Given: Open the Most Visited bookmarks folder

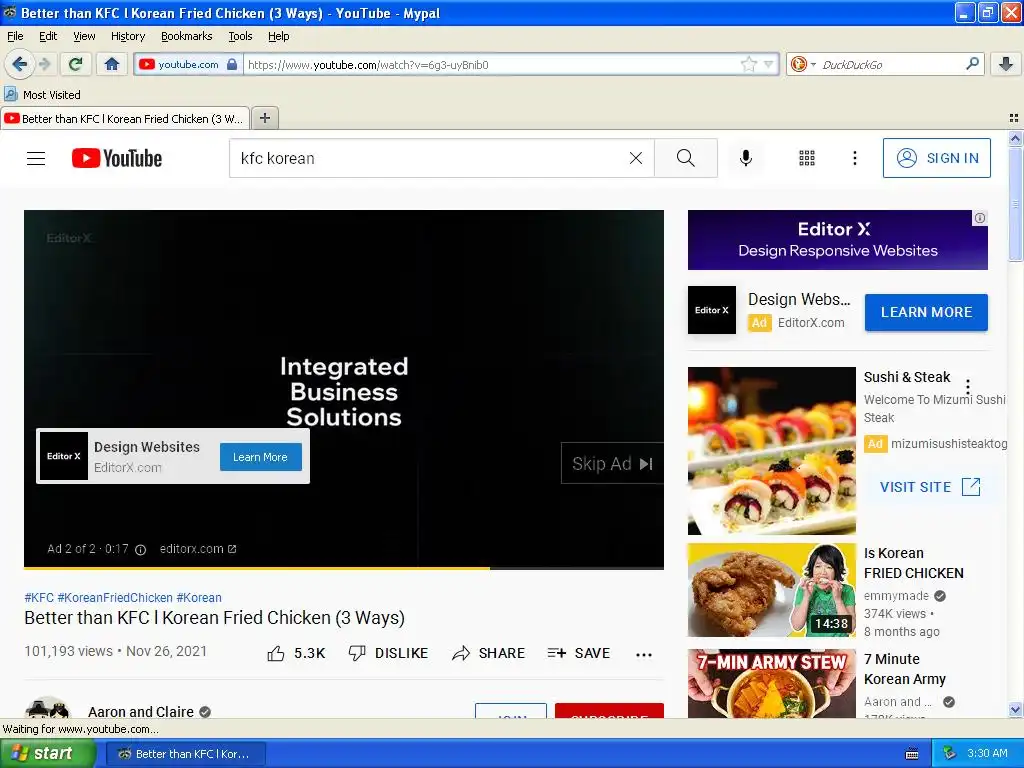Looking at the screenshot, I should (x=42, y=95).
